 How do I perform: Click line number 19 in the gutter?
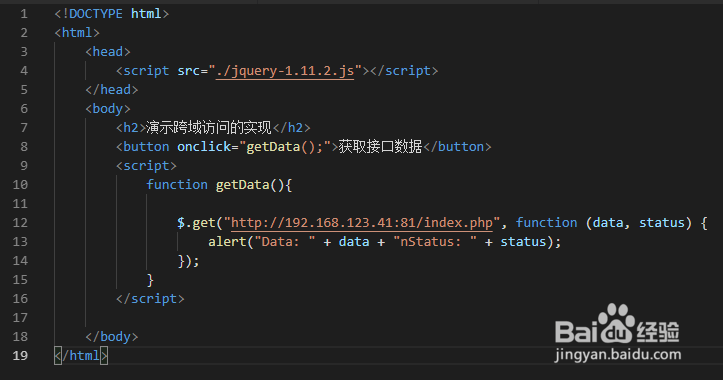tap(20, 356)
